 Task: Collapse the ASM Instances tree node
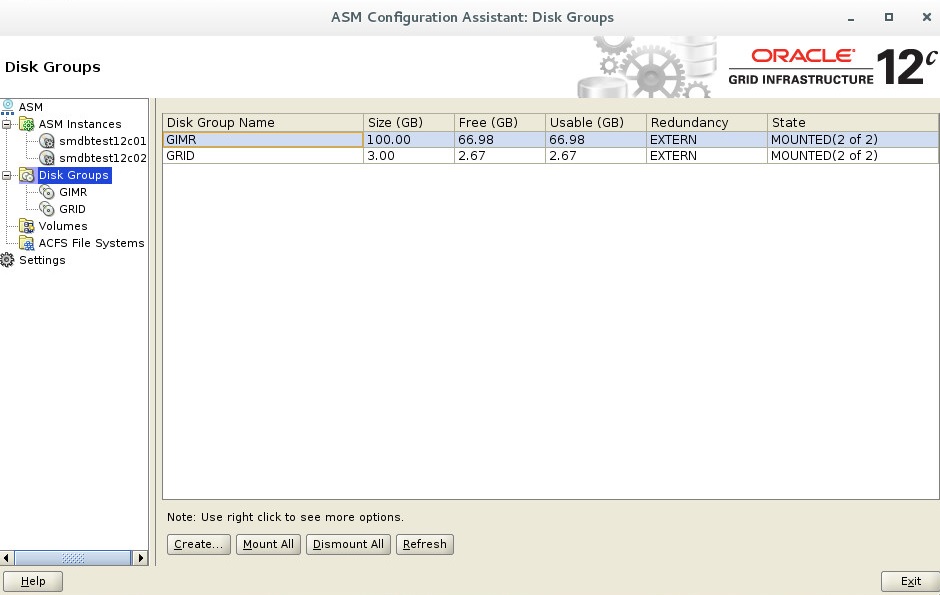coord(7,125)
